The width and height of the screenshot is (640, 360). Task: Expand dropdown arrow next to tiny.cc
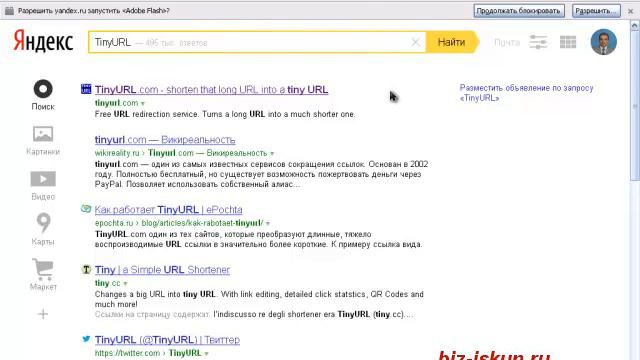(x=125, y=284)
